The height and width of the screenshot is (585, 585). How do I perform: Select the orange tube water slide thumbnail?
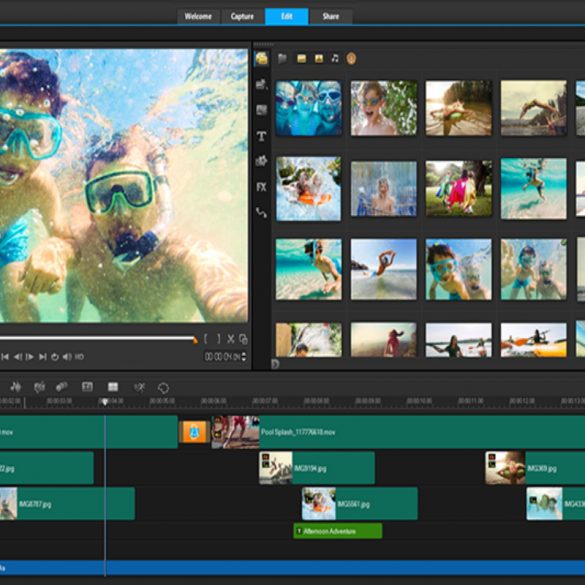[308, 188]
